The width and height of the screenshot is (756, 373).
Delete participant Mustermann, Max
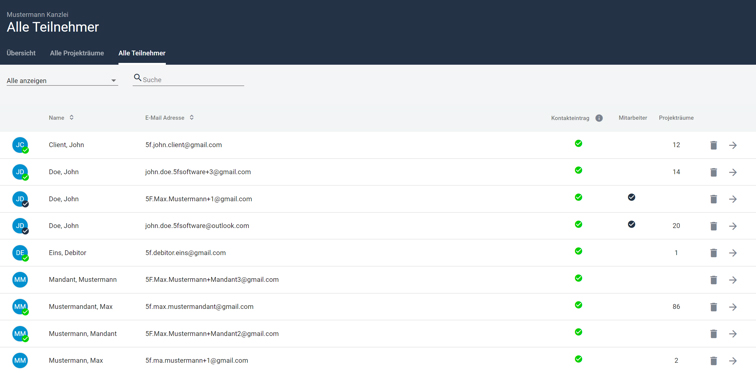point(714,361)
